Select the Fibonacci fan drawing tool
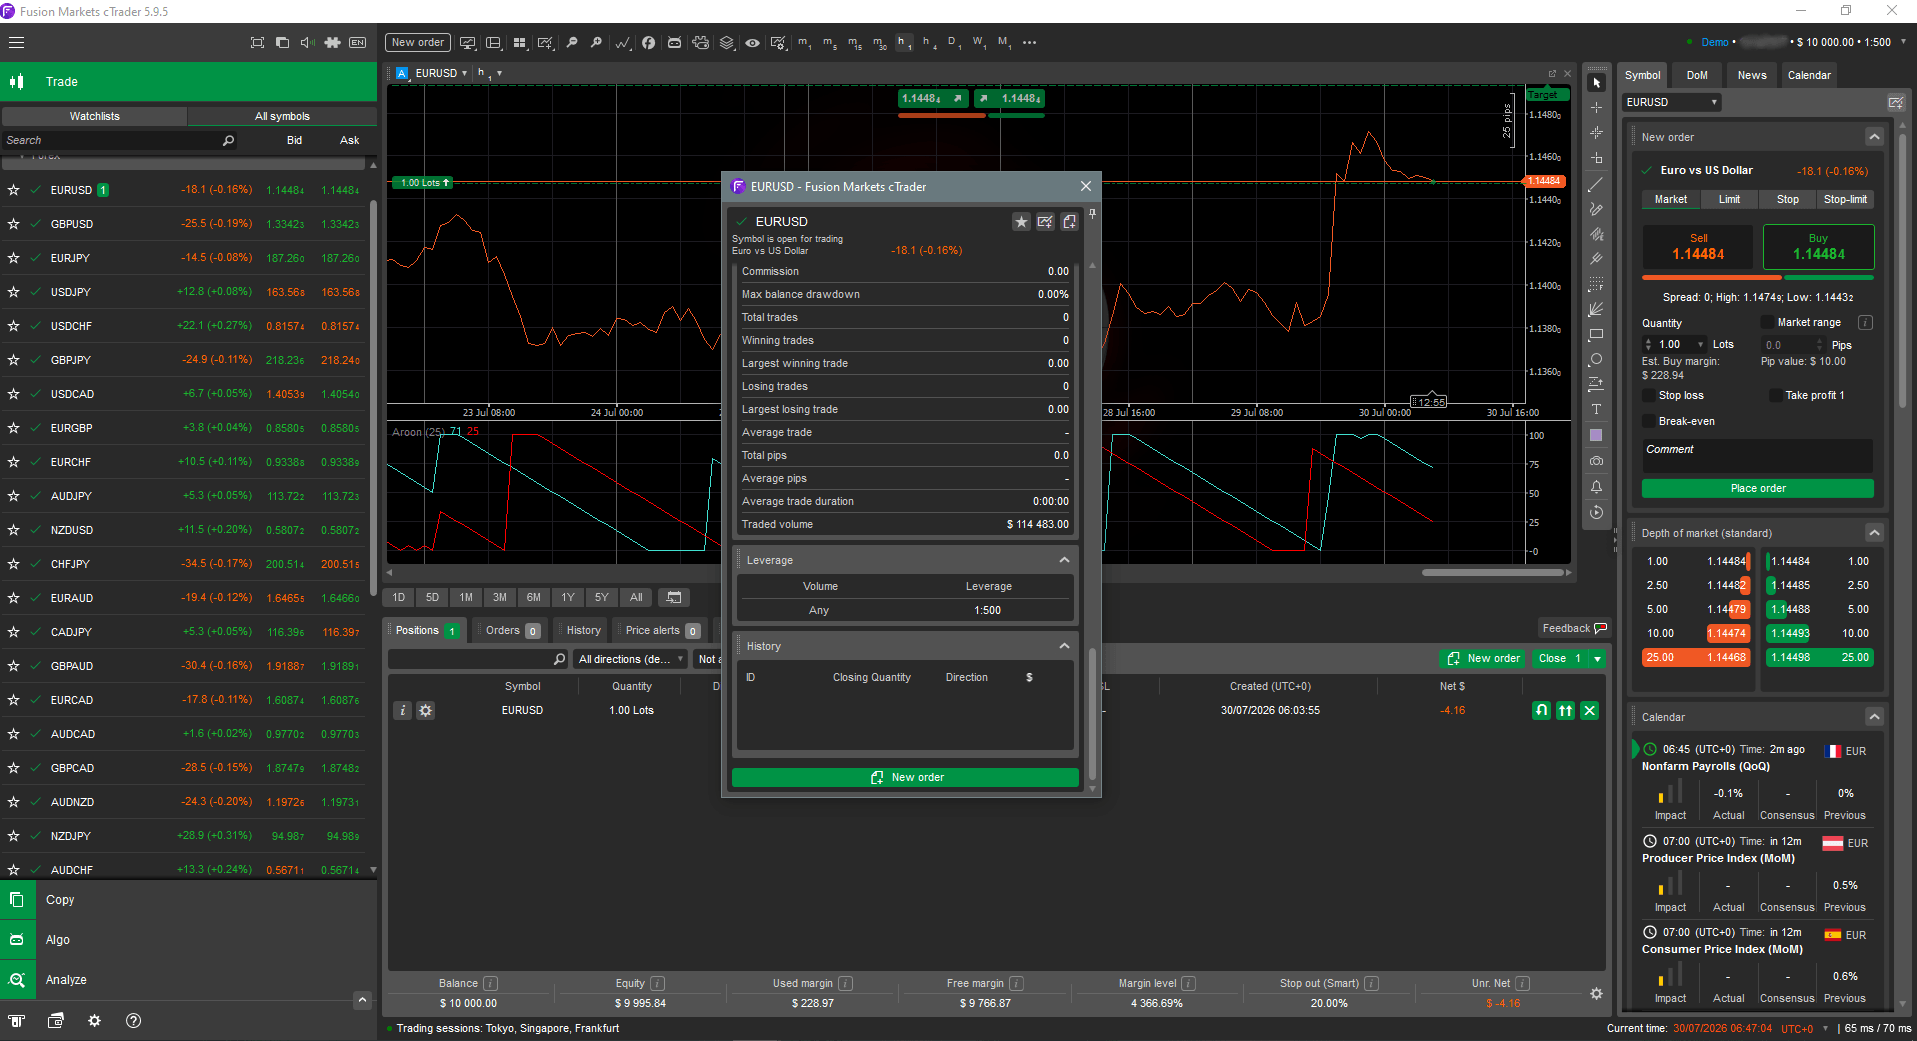 coord(1596,310)
